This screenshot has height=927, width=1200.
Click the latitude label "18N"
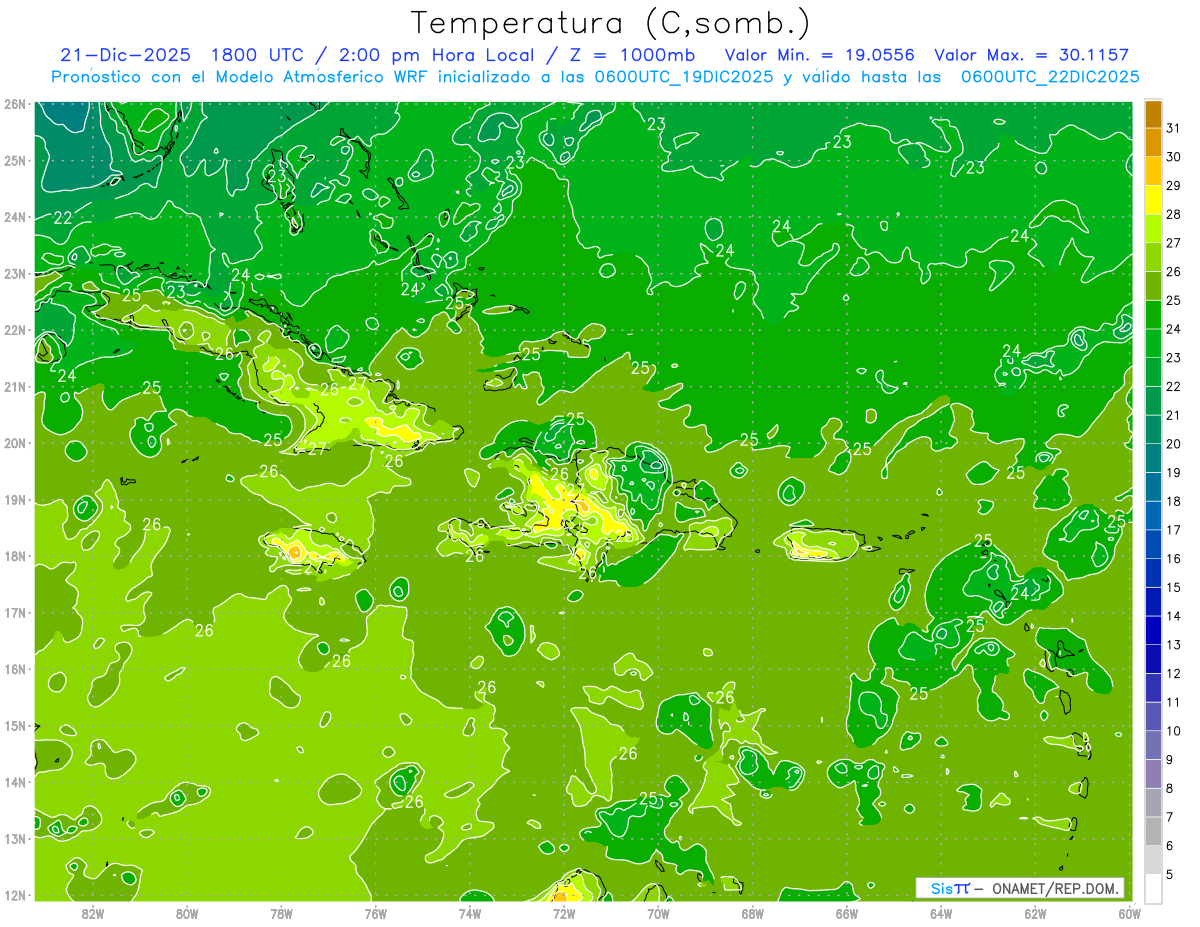15,556
